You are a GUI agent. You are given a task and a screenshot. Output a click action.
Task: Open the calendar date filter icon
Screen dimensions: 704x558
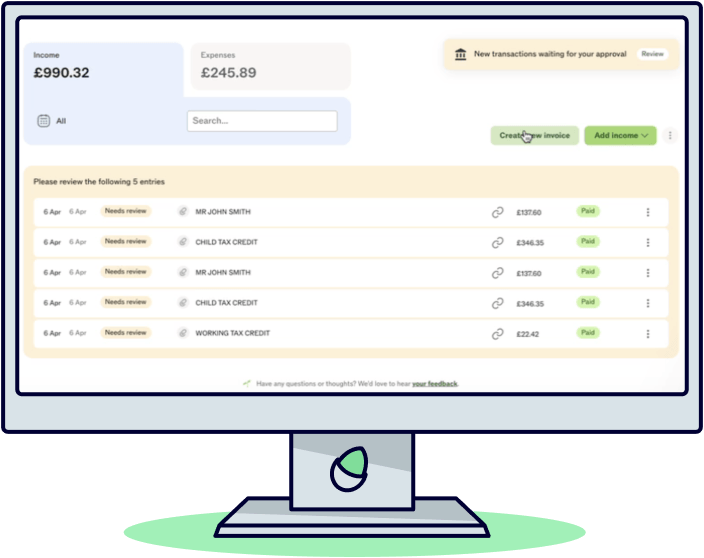[44, 121]
